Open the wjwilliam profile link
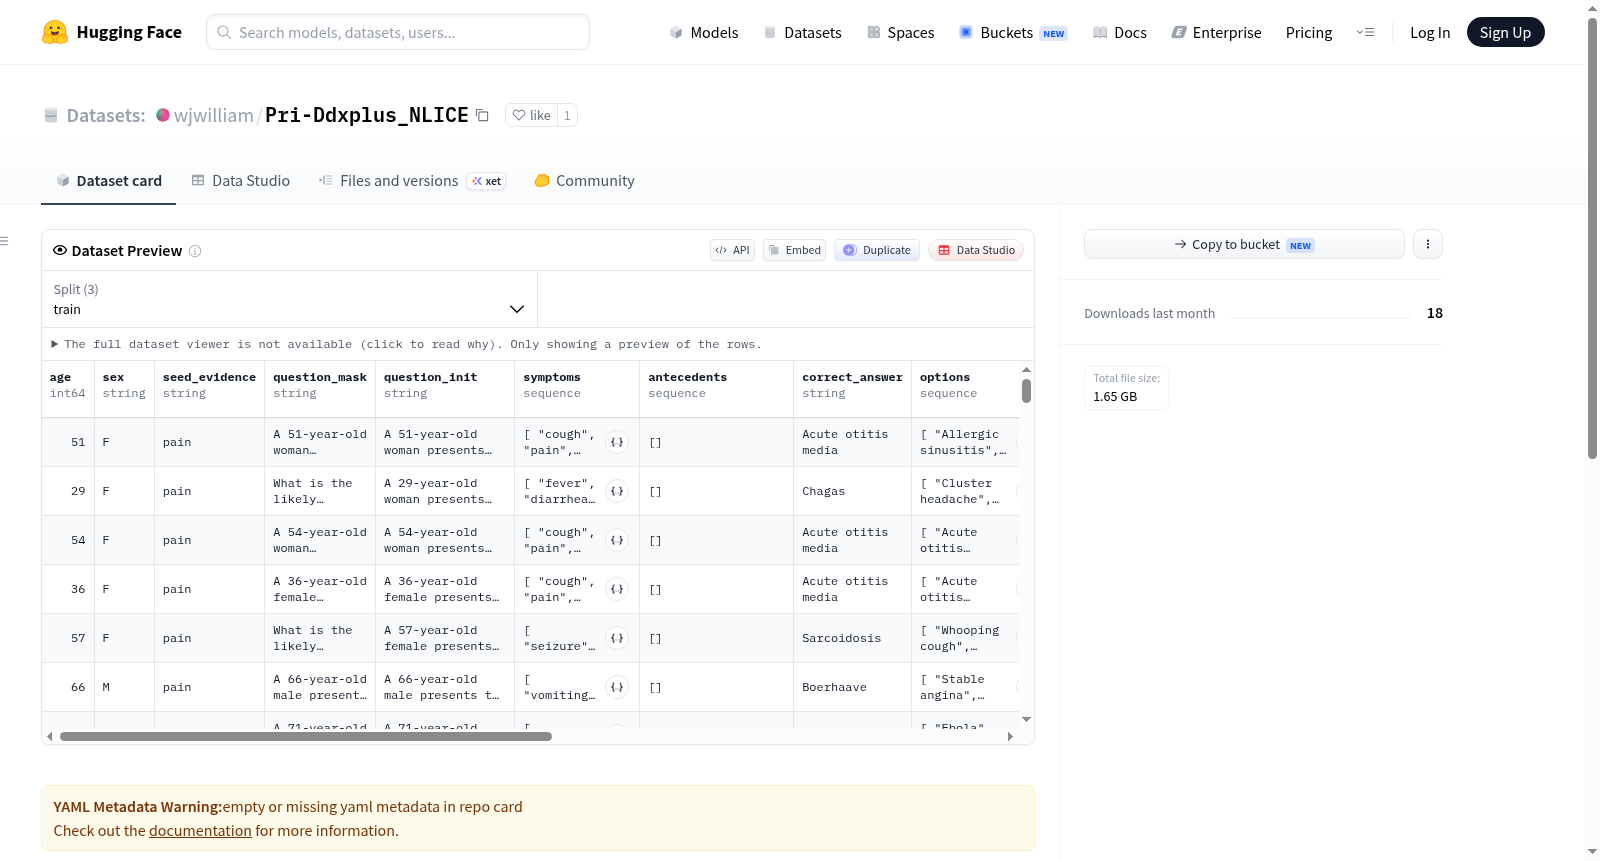The height and width of the screenshot is (861, 1600). (214, 115)
